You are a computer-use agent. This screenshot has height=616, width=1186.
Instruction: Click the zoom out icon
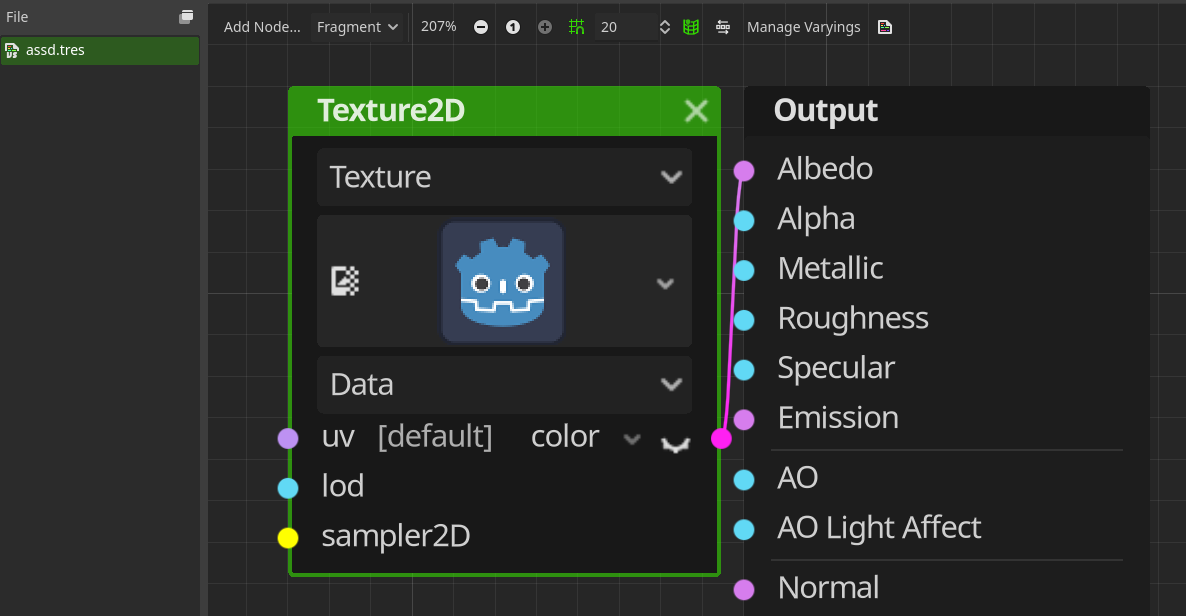click(481, 27)
